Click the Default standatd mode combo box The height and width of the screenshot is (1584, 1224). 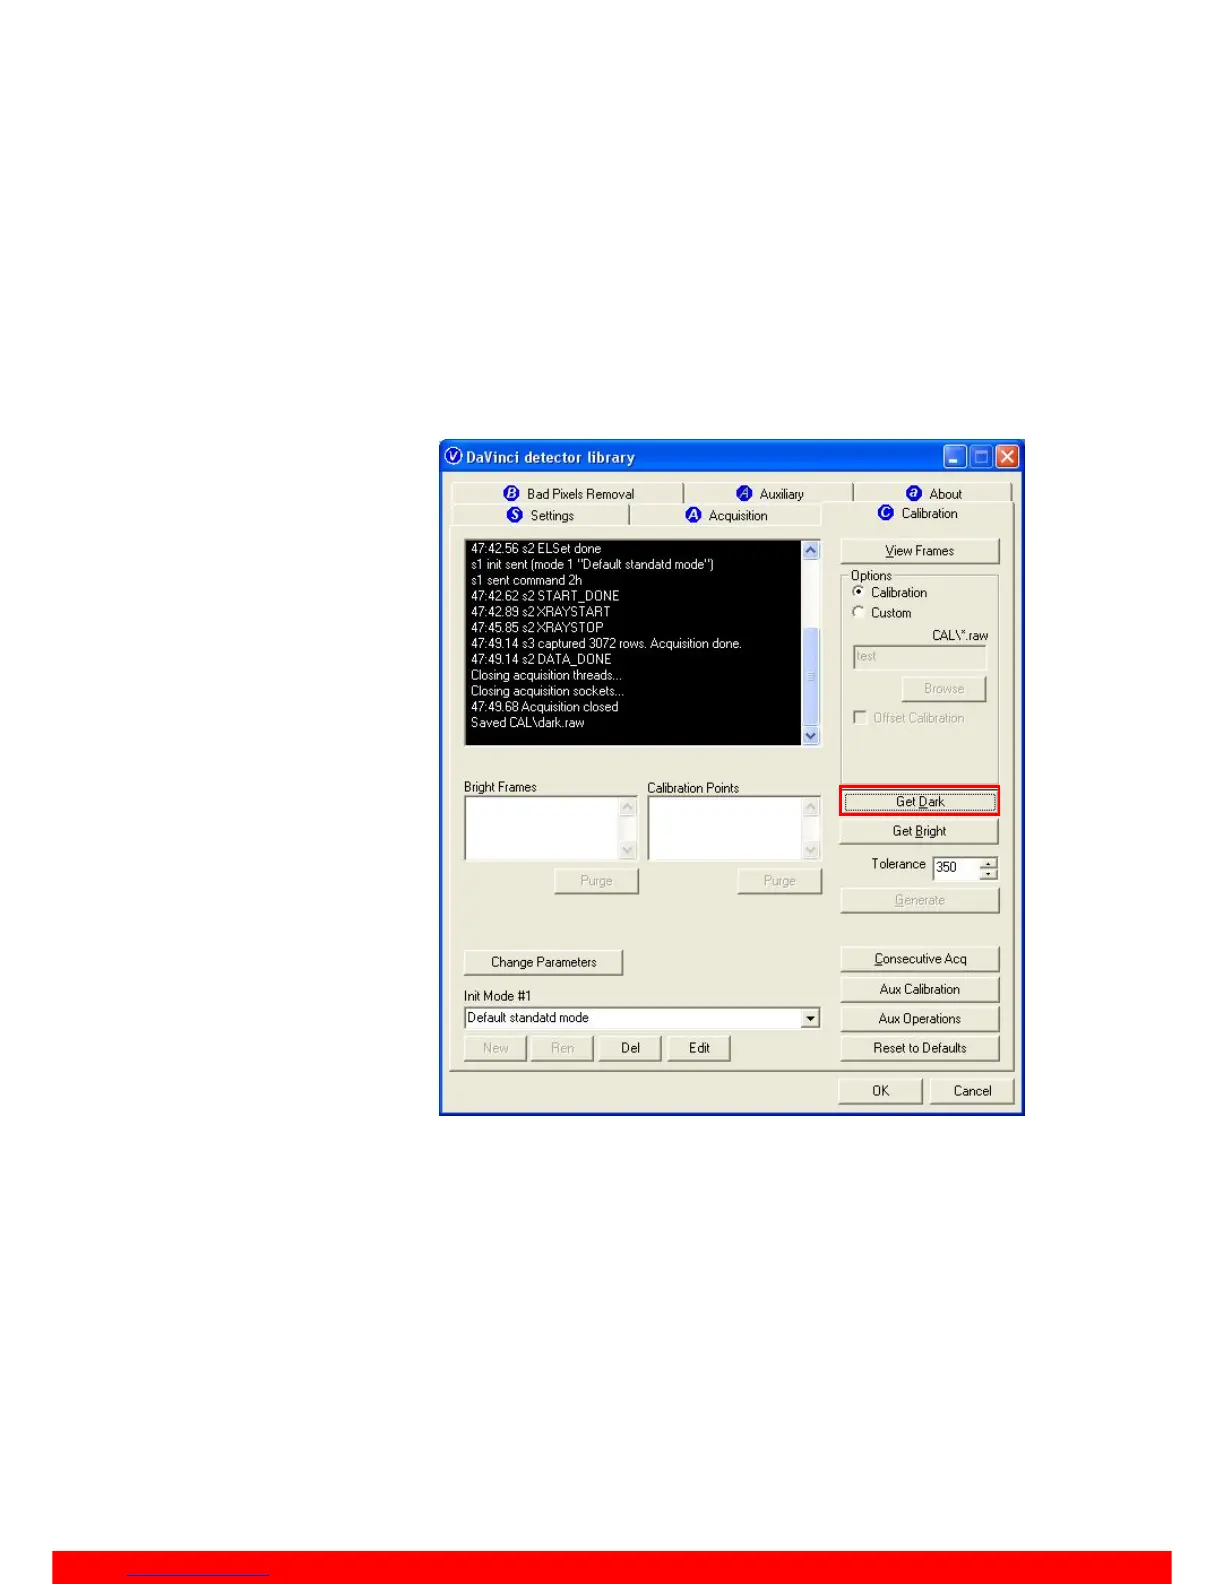pos(642,1018)
